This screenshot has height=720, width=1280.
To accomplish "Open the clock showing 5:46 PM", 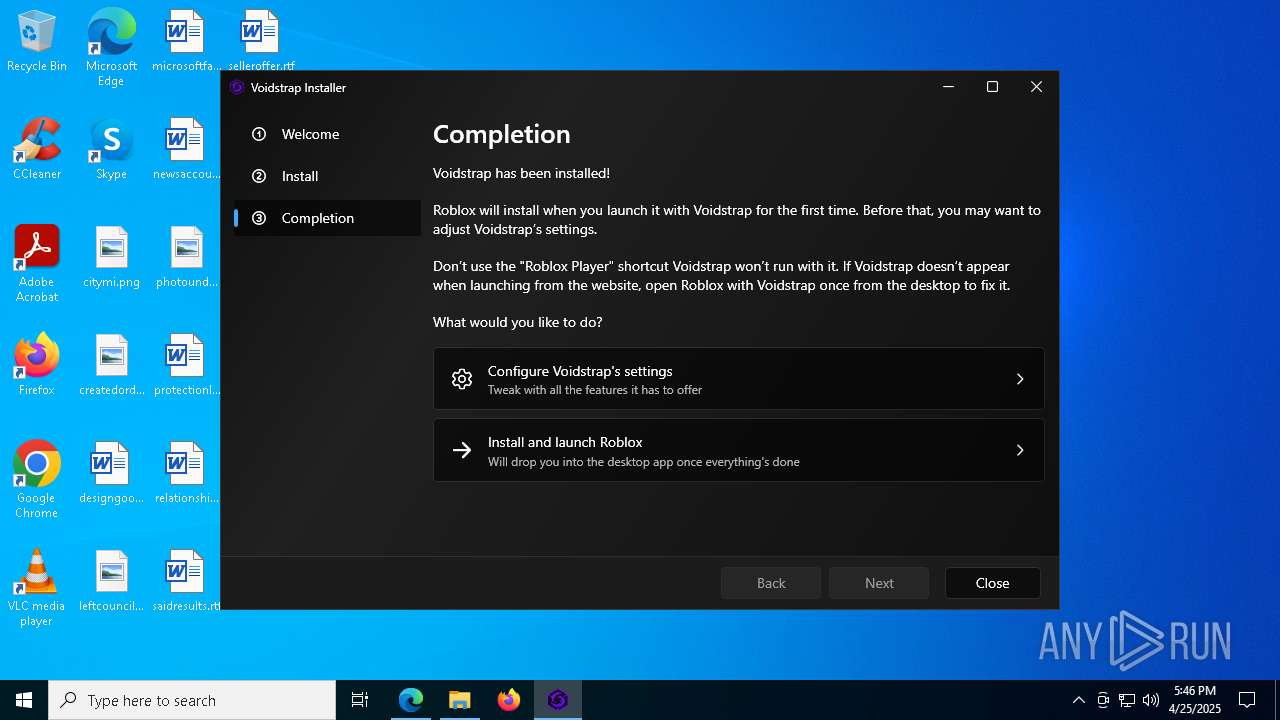I will (x=1195, y=700).
